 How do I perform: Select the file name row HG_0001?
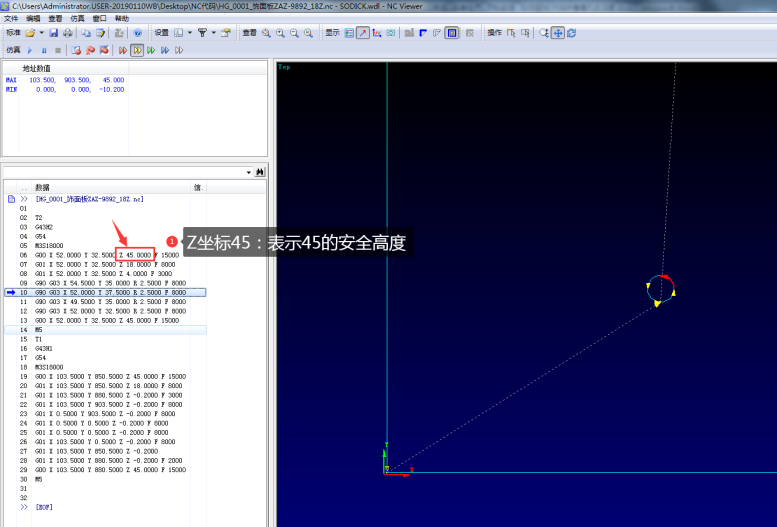point(89,199)
